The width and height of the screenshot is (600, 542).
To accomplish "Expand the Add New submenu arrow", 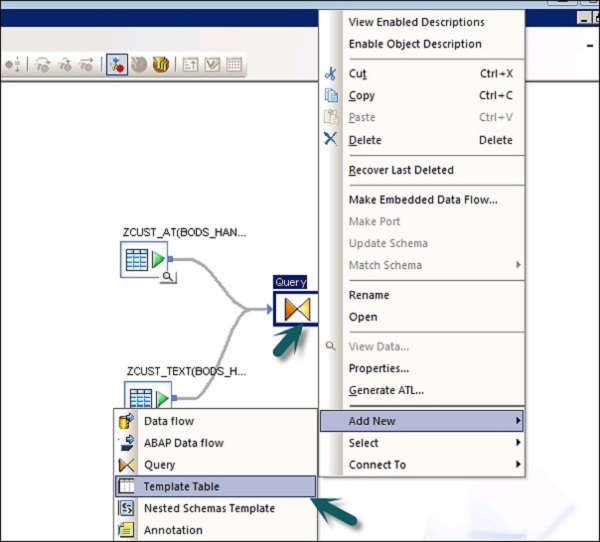I will click(x=517, y=421).
